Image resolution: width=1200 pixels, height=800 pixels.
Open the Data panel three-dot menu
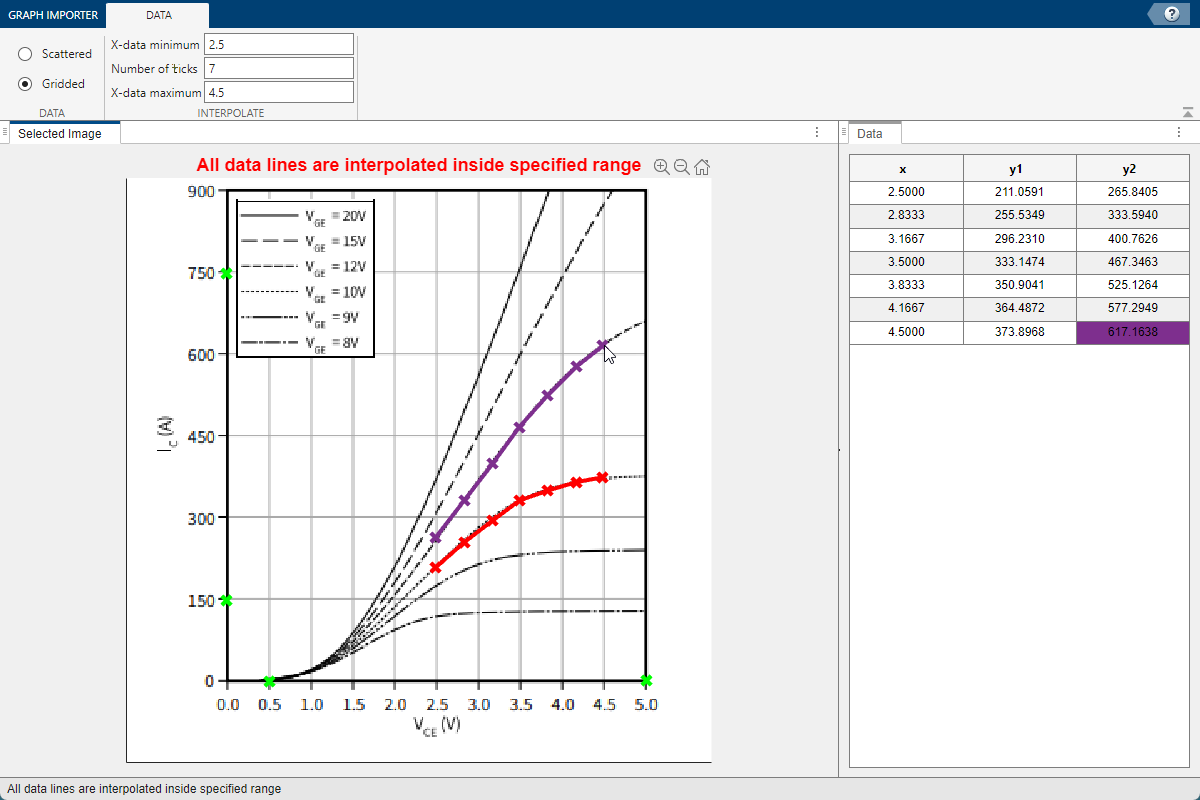click(x=1178, y=133)
